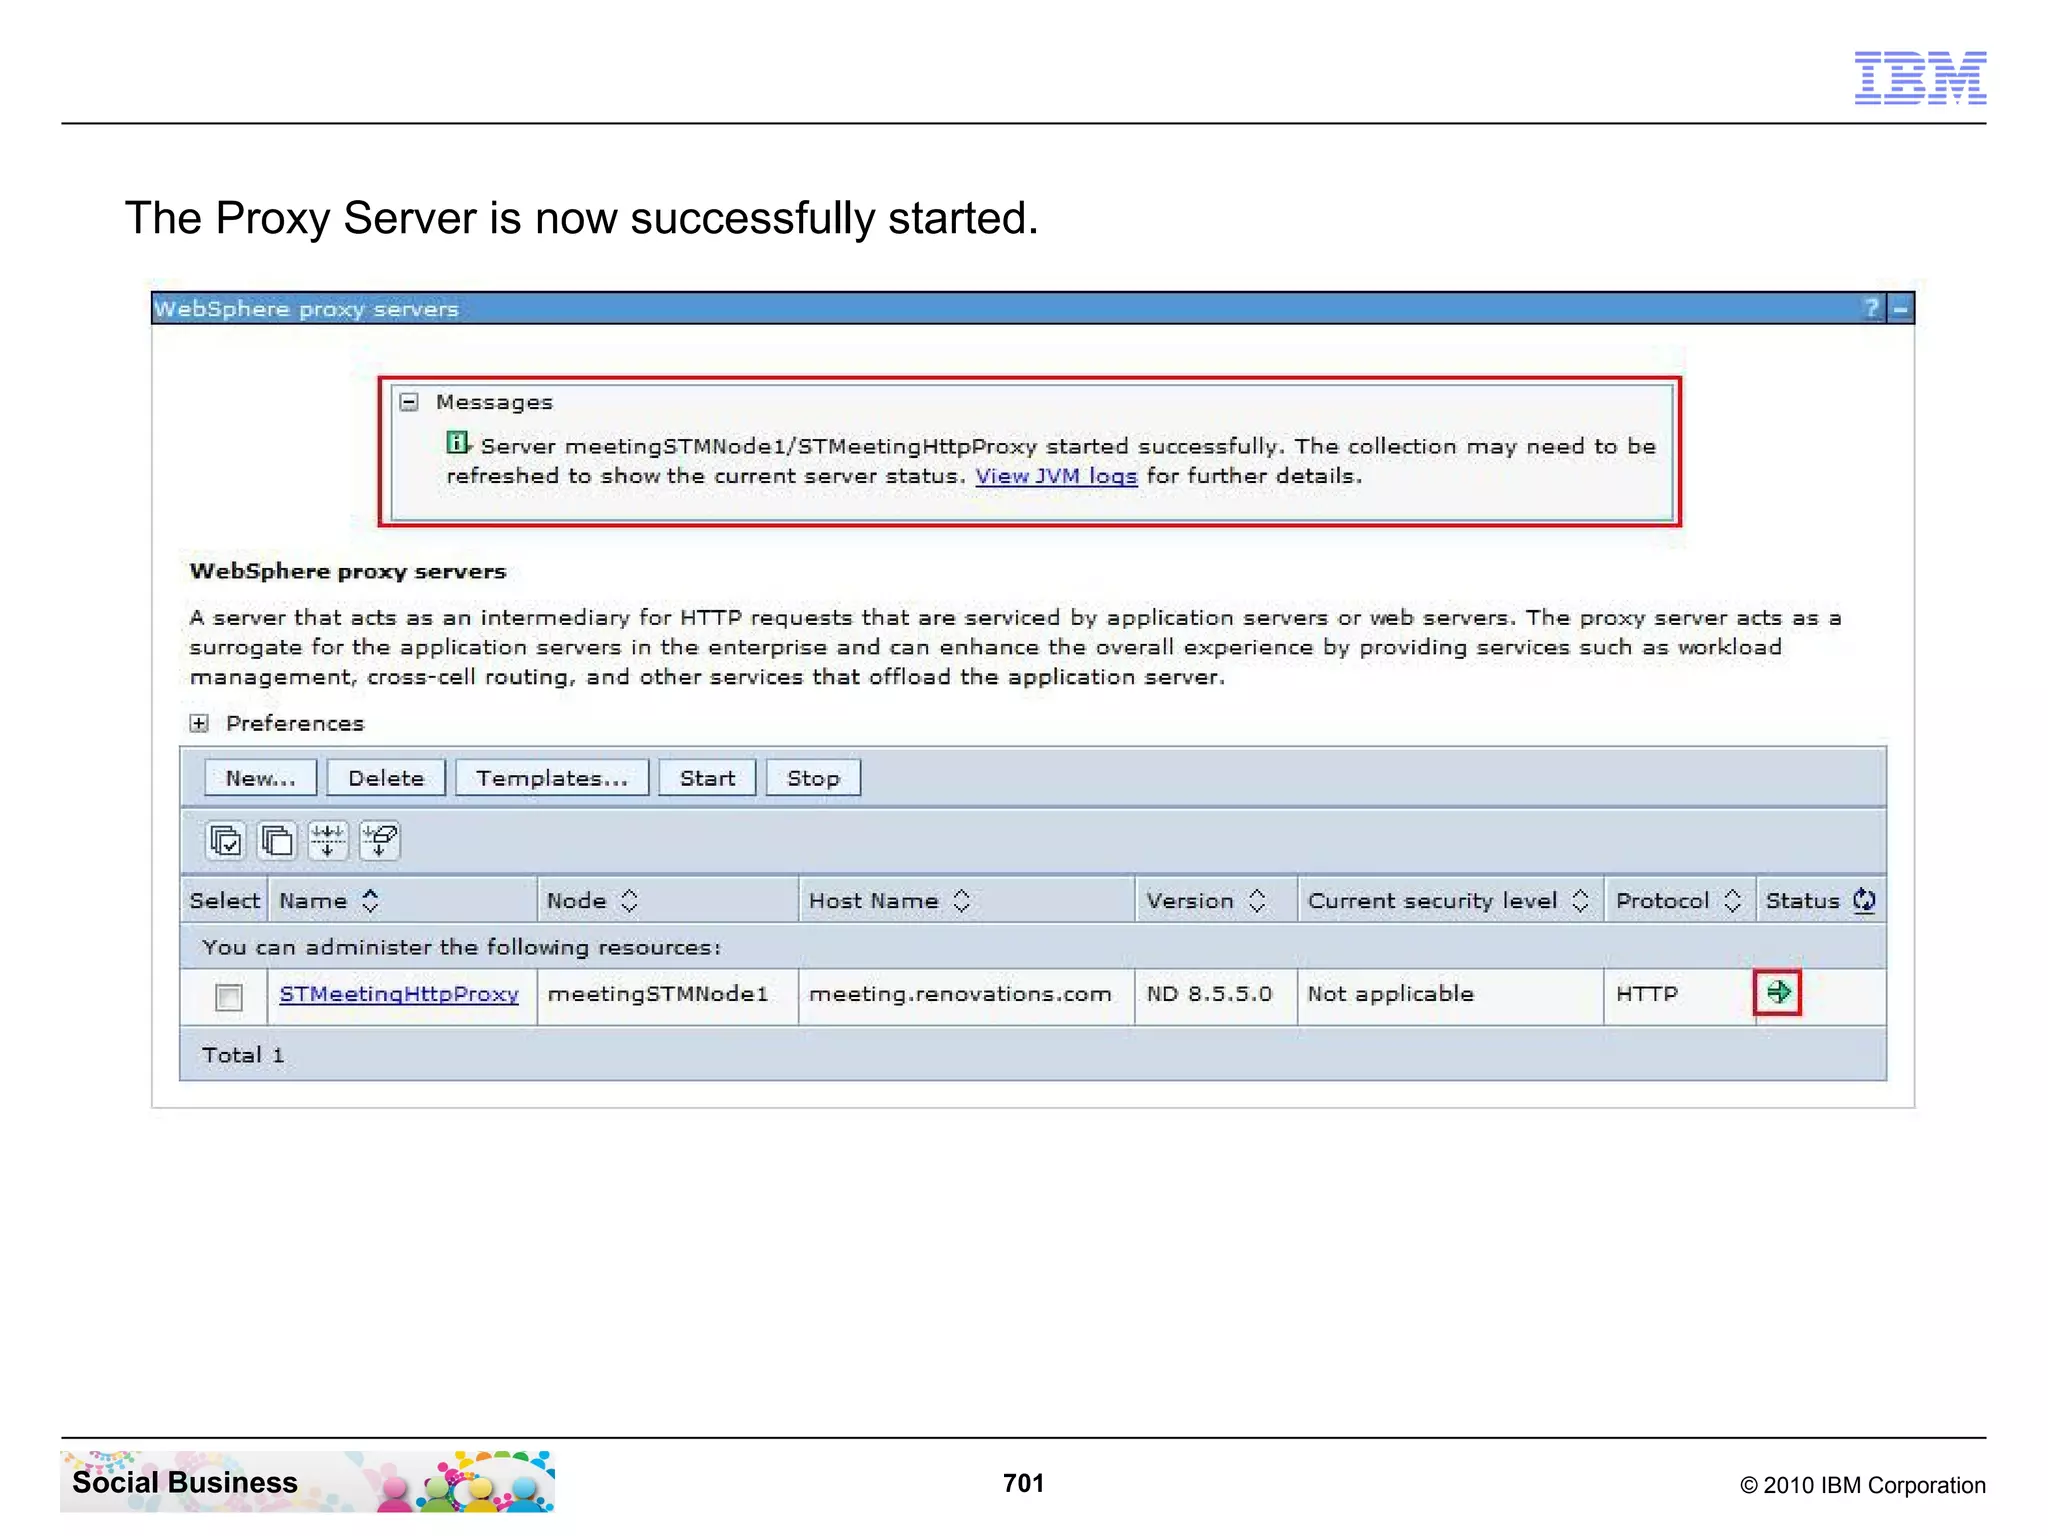Viewport: 2048px width, 1536px height.
Task: Minimize the WebSphere proxy servers portlet
Action: click(1900, 308)
